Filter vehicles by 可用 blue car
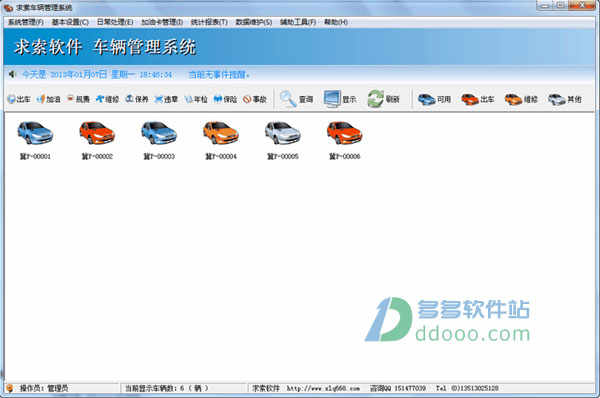Image resolution: width=600 pixels, height=398 pixels. click(x=434, y=99)
